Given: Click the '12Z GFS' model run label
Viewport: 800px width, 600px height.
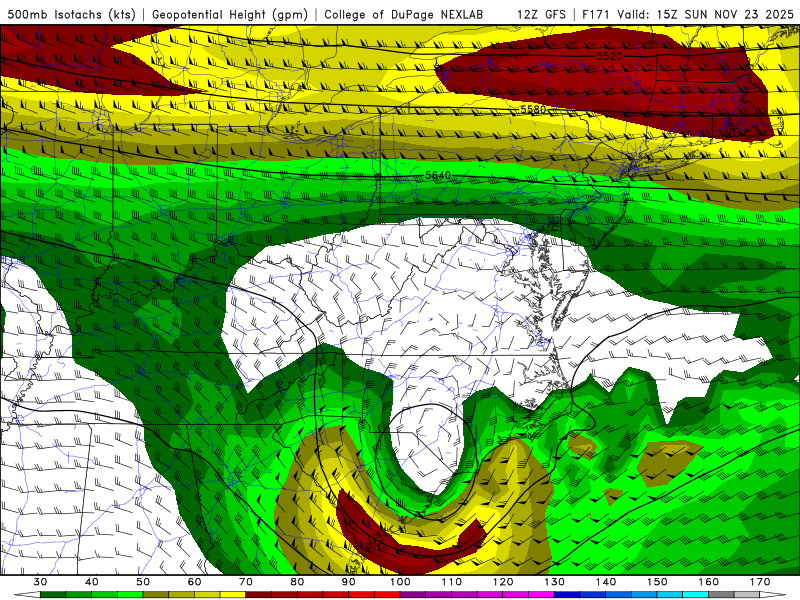Looking at the screenshot, I should pyautogui.click(x=541, y=14).
